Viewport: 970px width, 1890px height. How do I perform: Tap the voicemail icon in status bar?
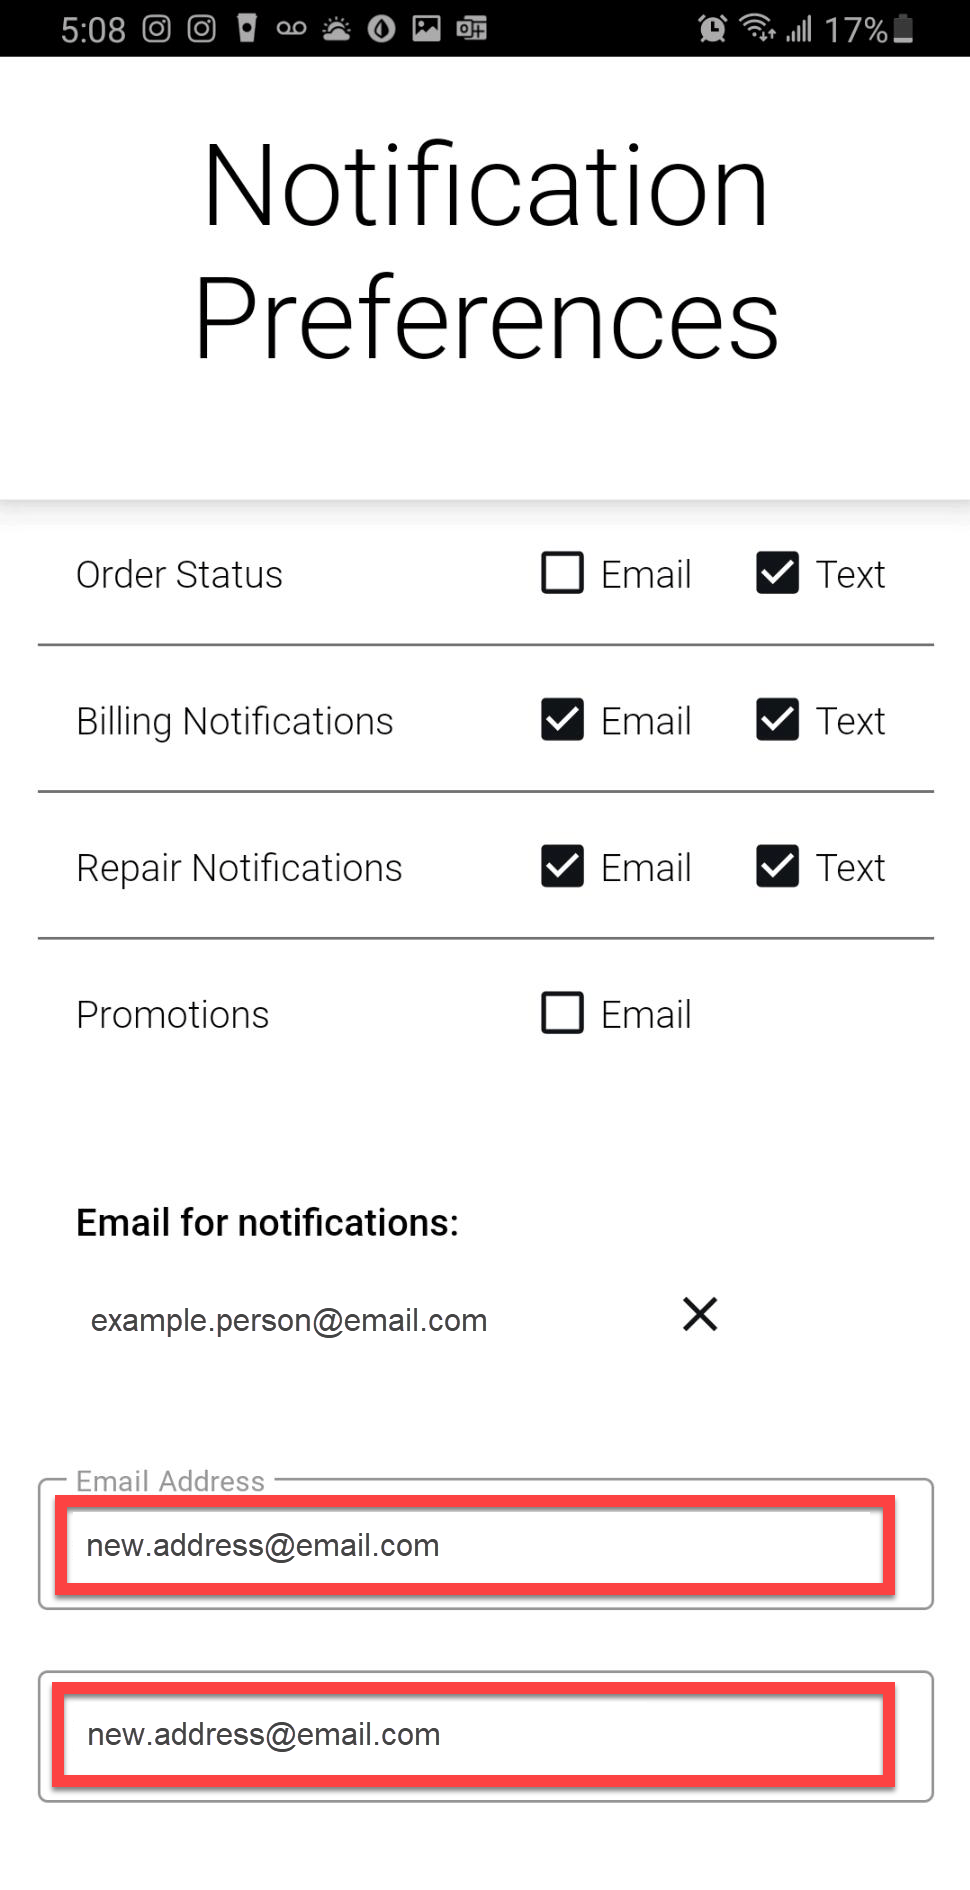(291, 28)
